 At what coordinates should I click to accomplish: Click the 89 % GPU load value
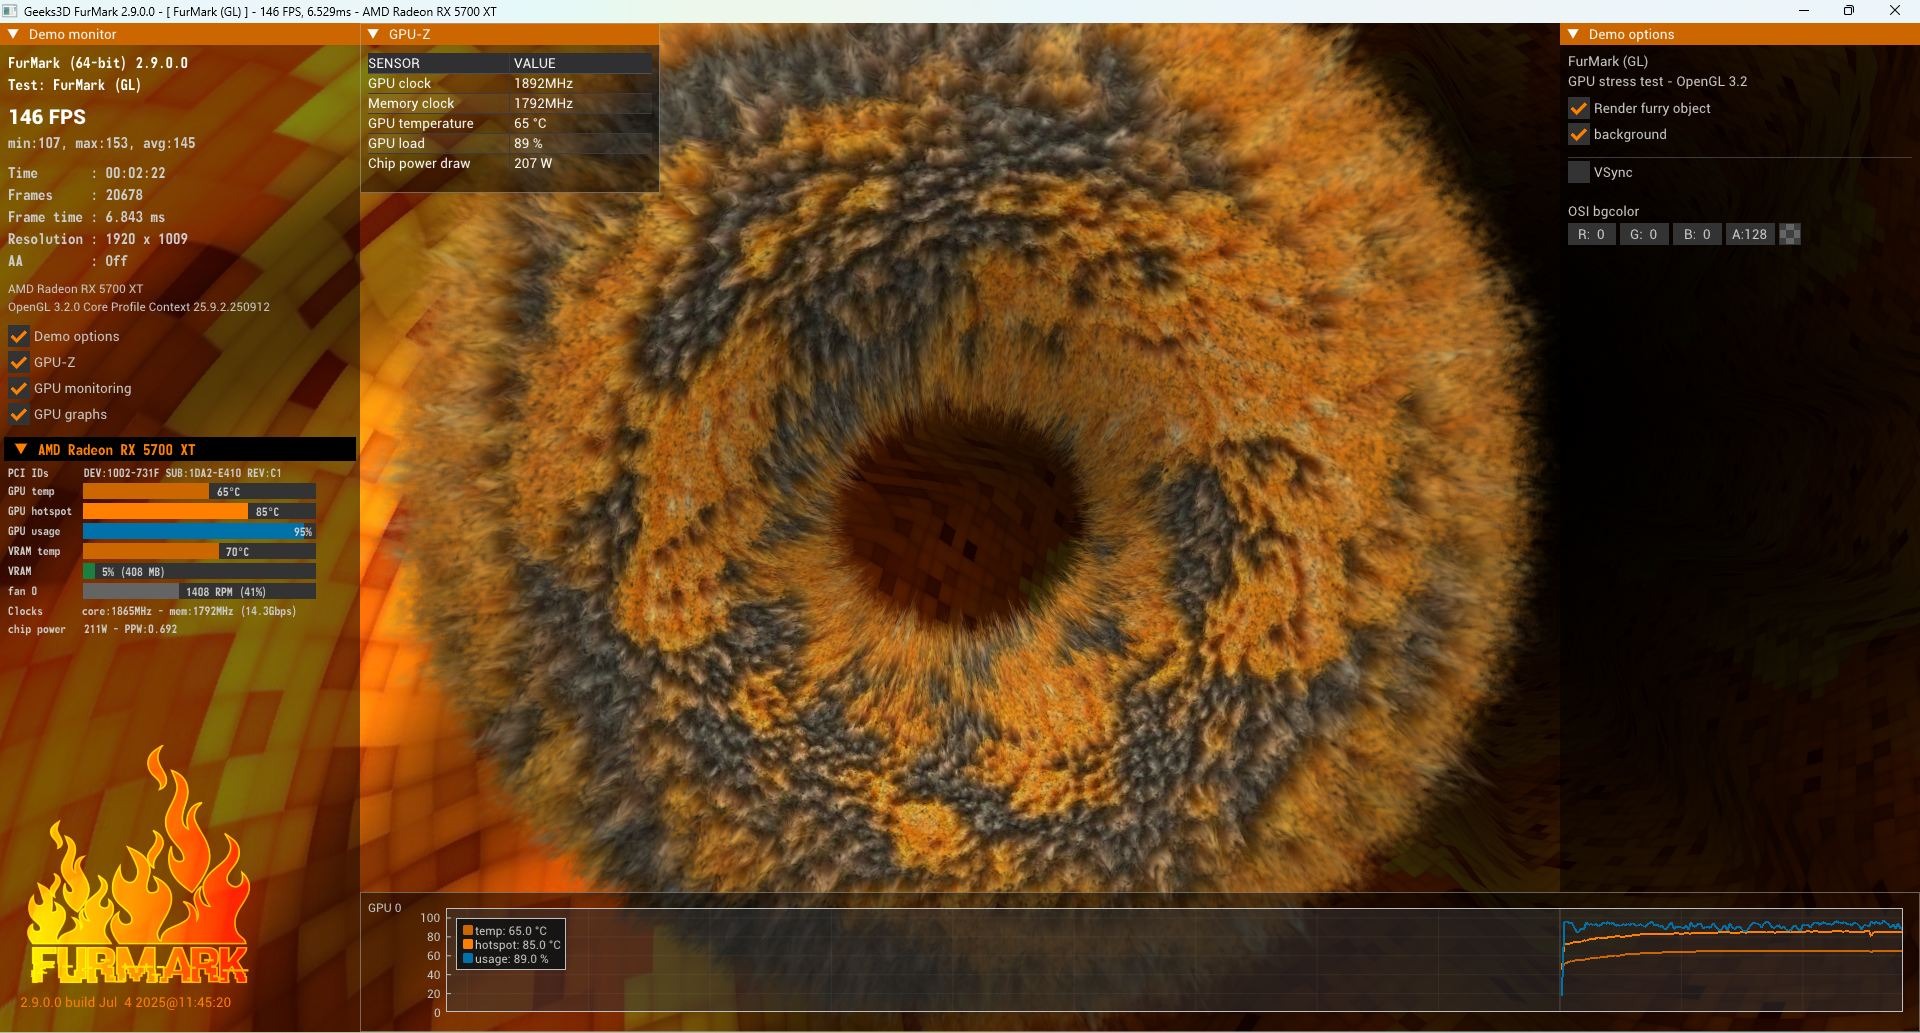point(528,143)
